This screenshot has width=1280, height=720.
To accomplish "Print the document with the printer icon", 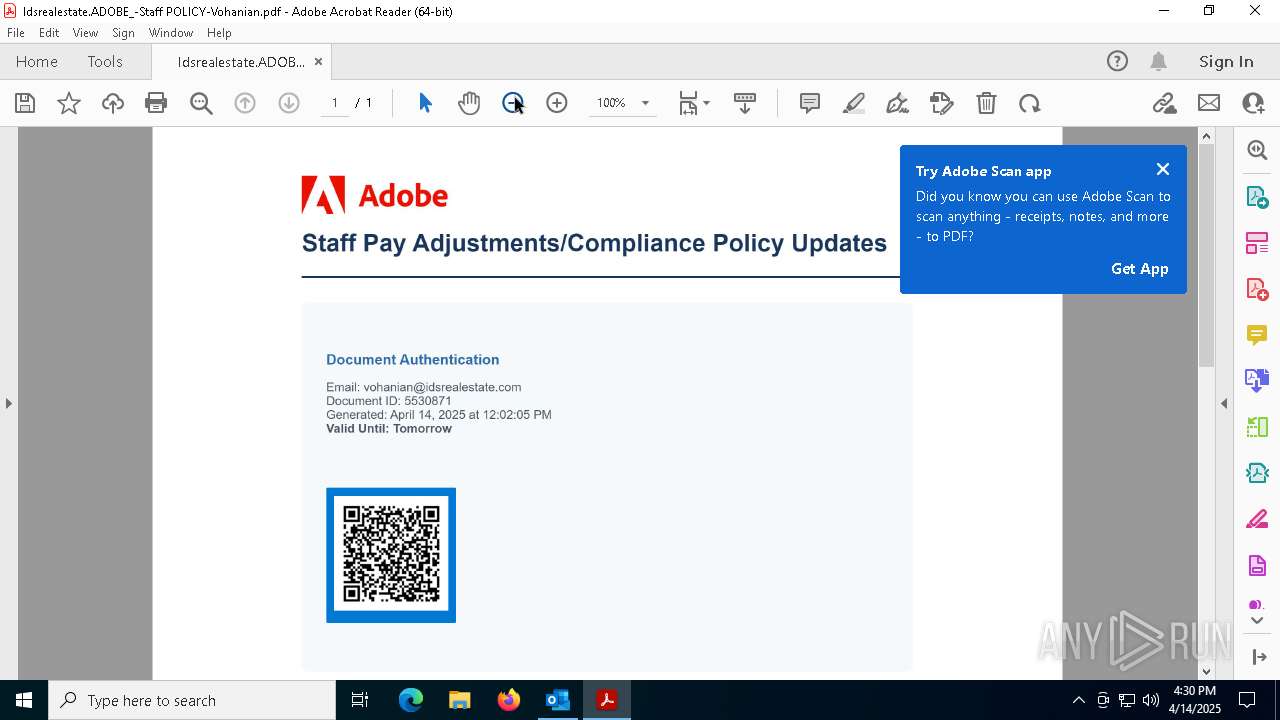I will coord(156,103).
